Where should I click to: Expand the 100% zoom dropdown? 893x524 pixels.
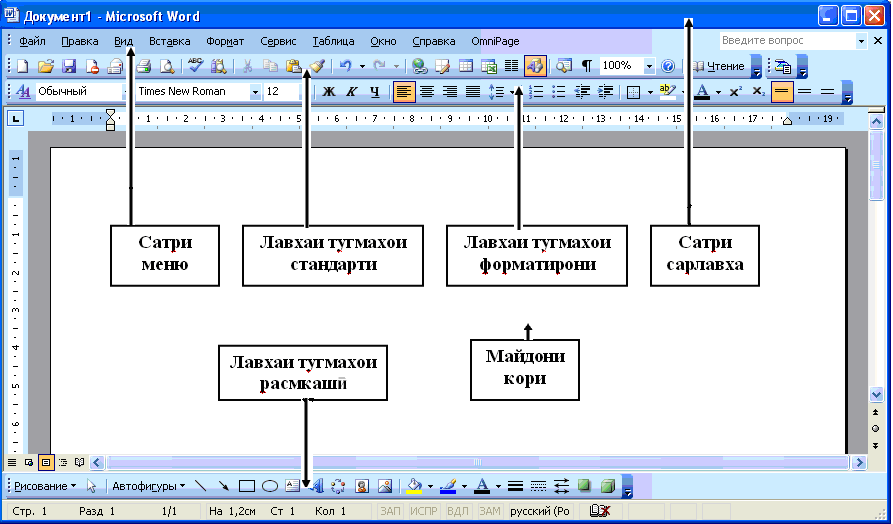(649, 66)
